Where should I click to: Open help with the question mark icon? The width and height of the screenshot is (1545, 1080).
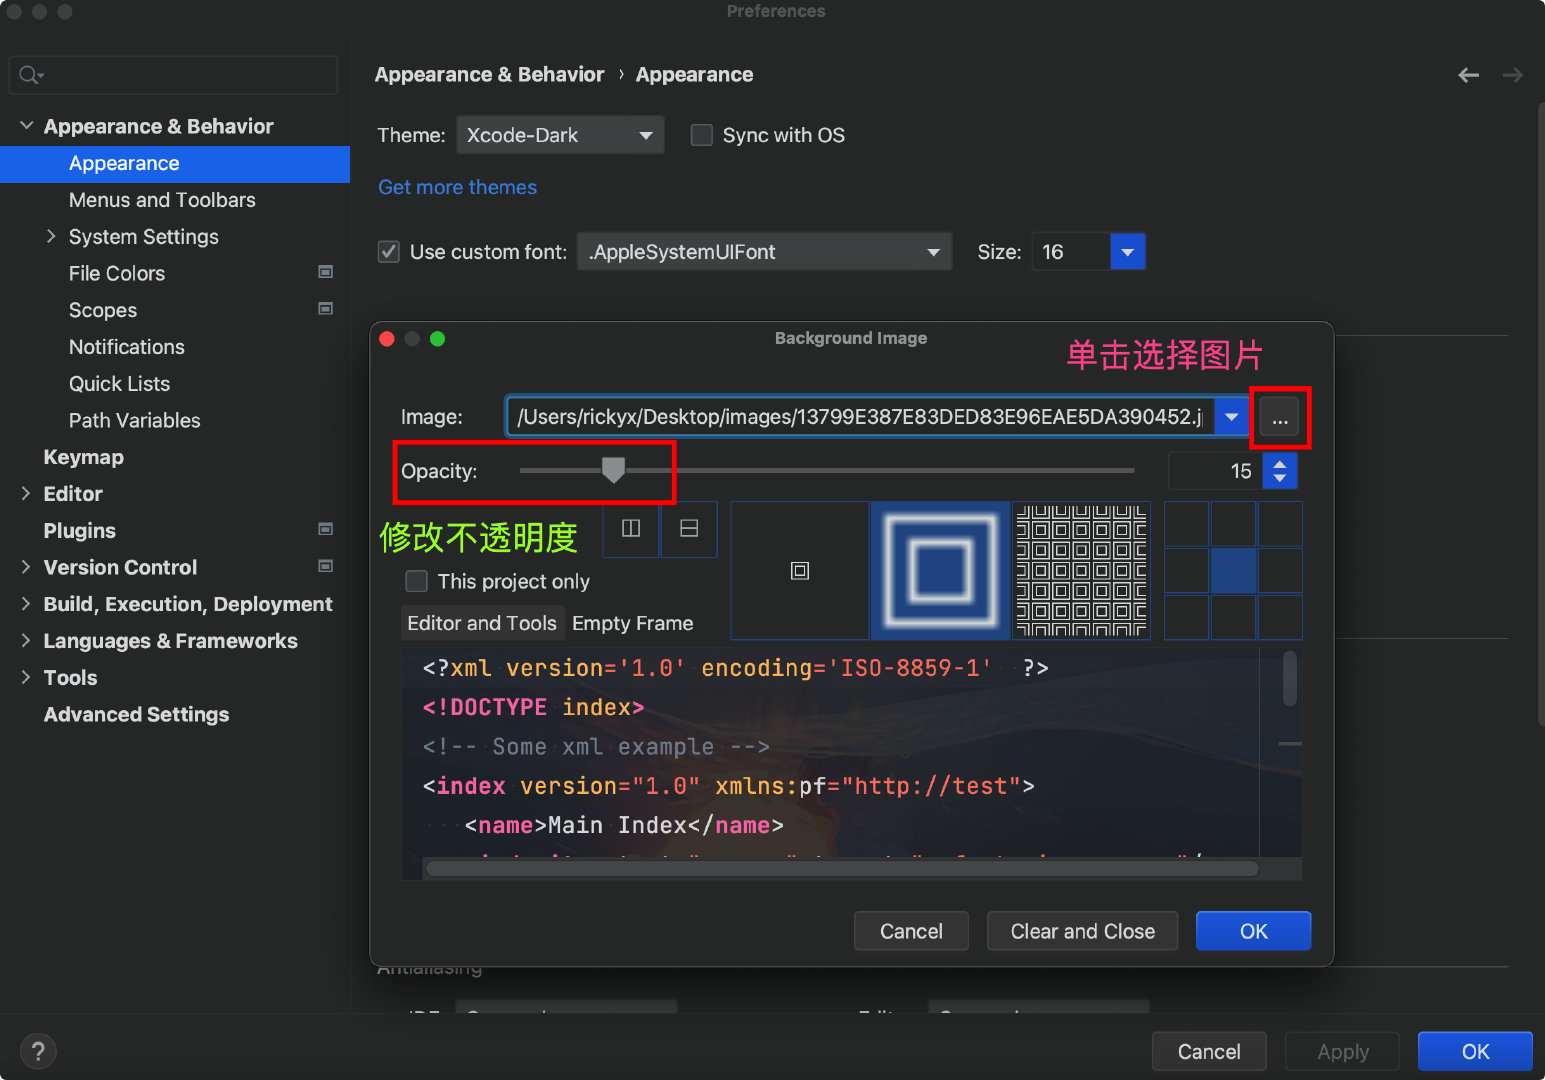(x=38, y=1051)
